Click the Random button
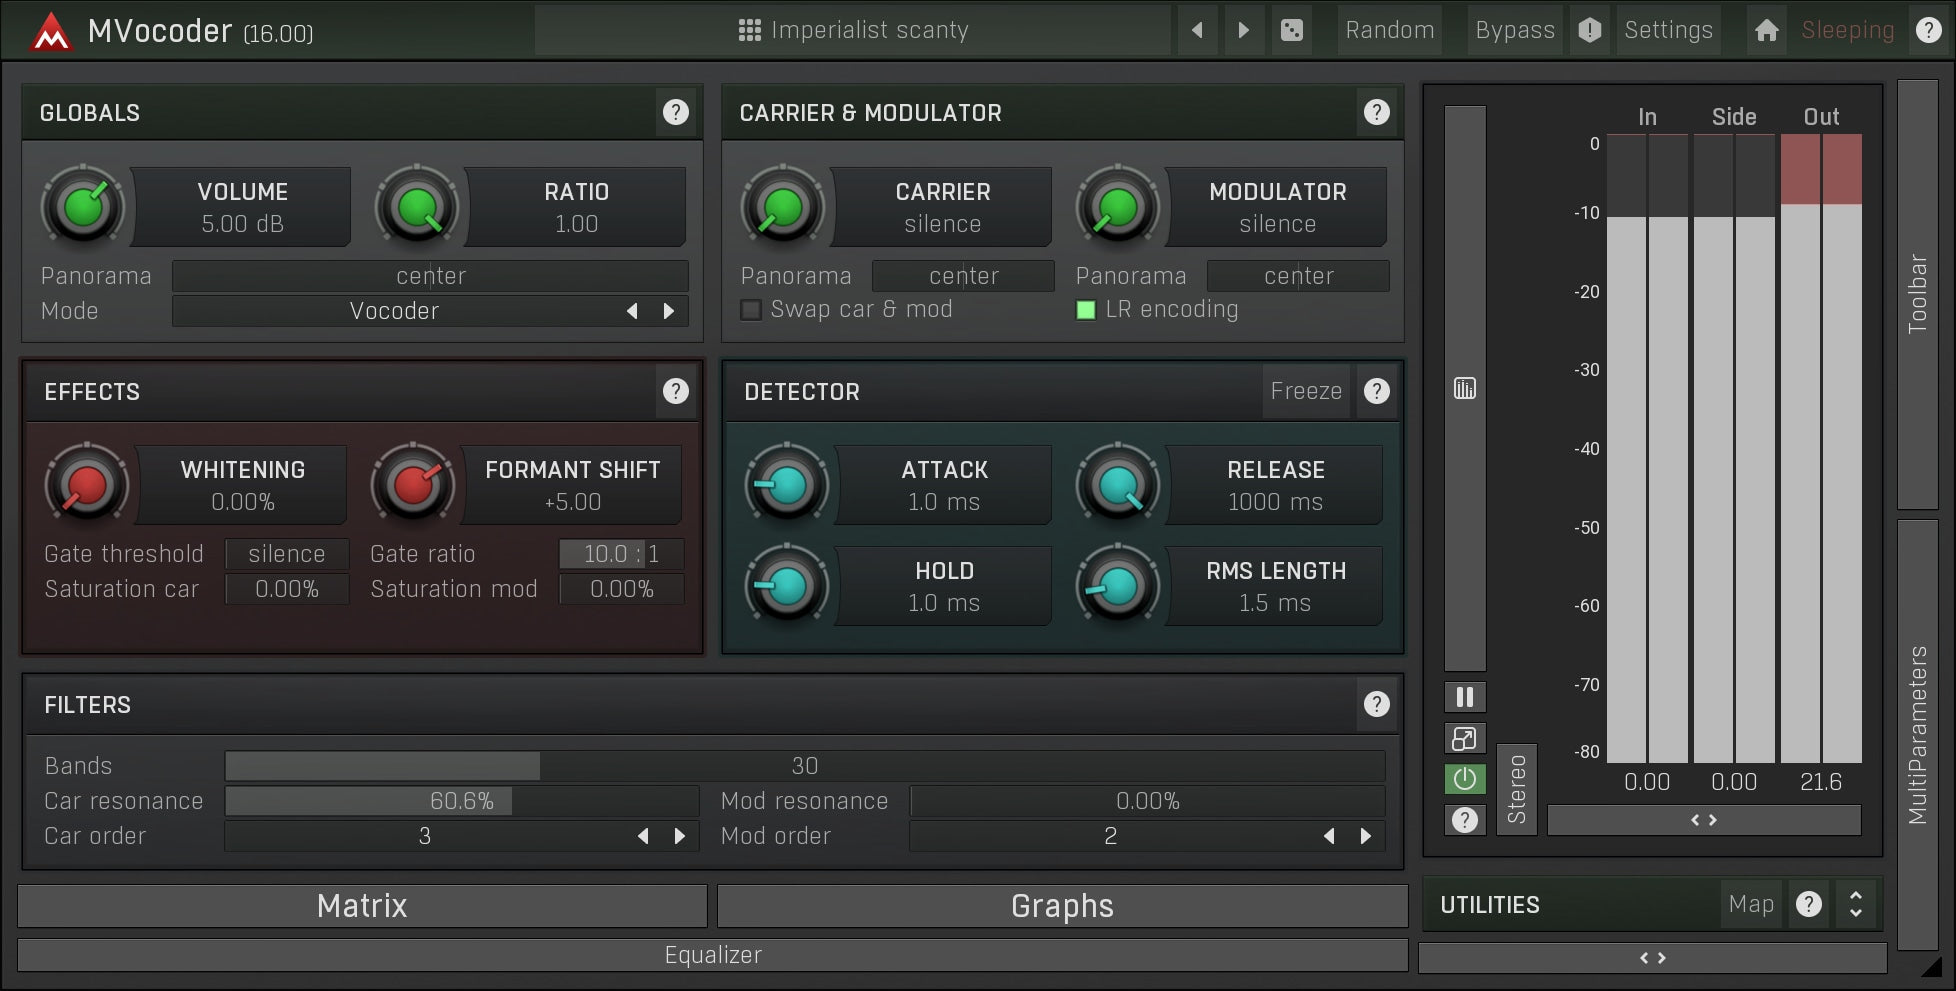The image size is (1956, 991). (1389, 30)
